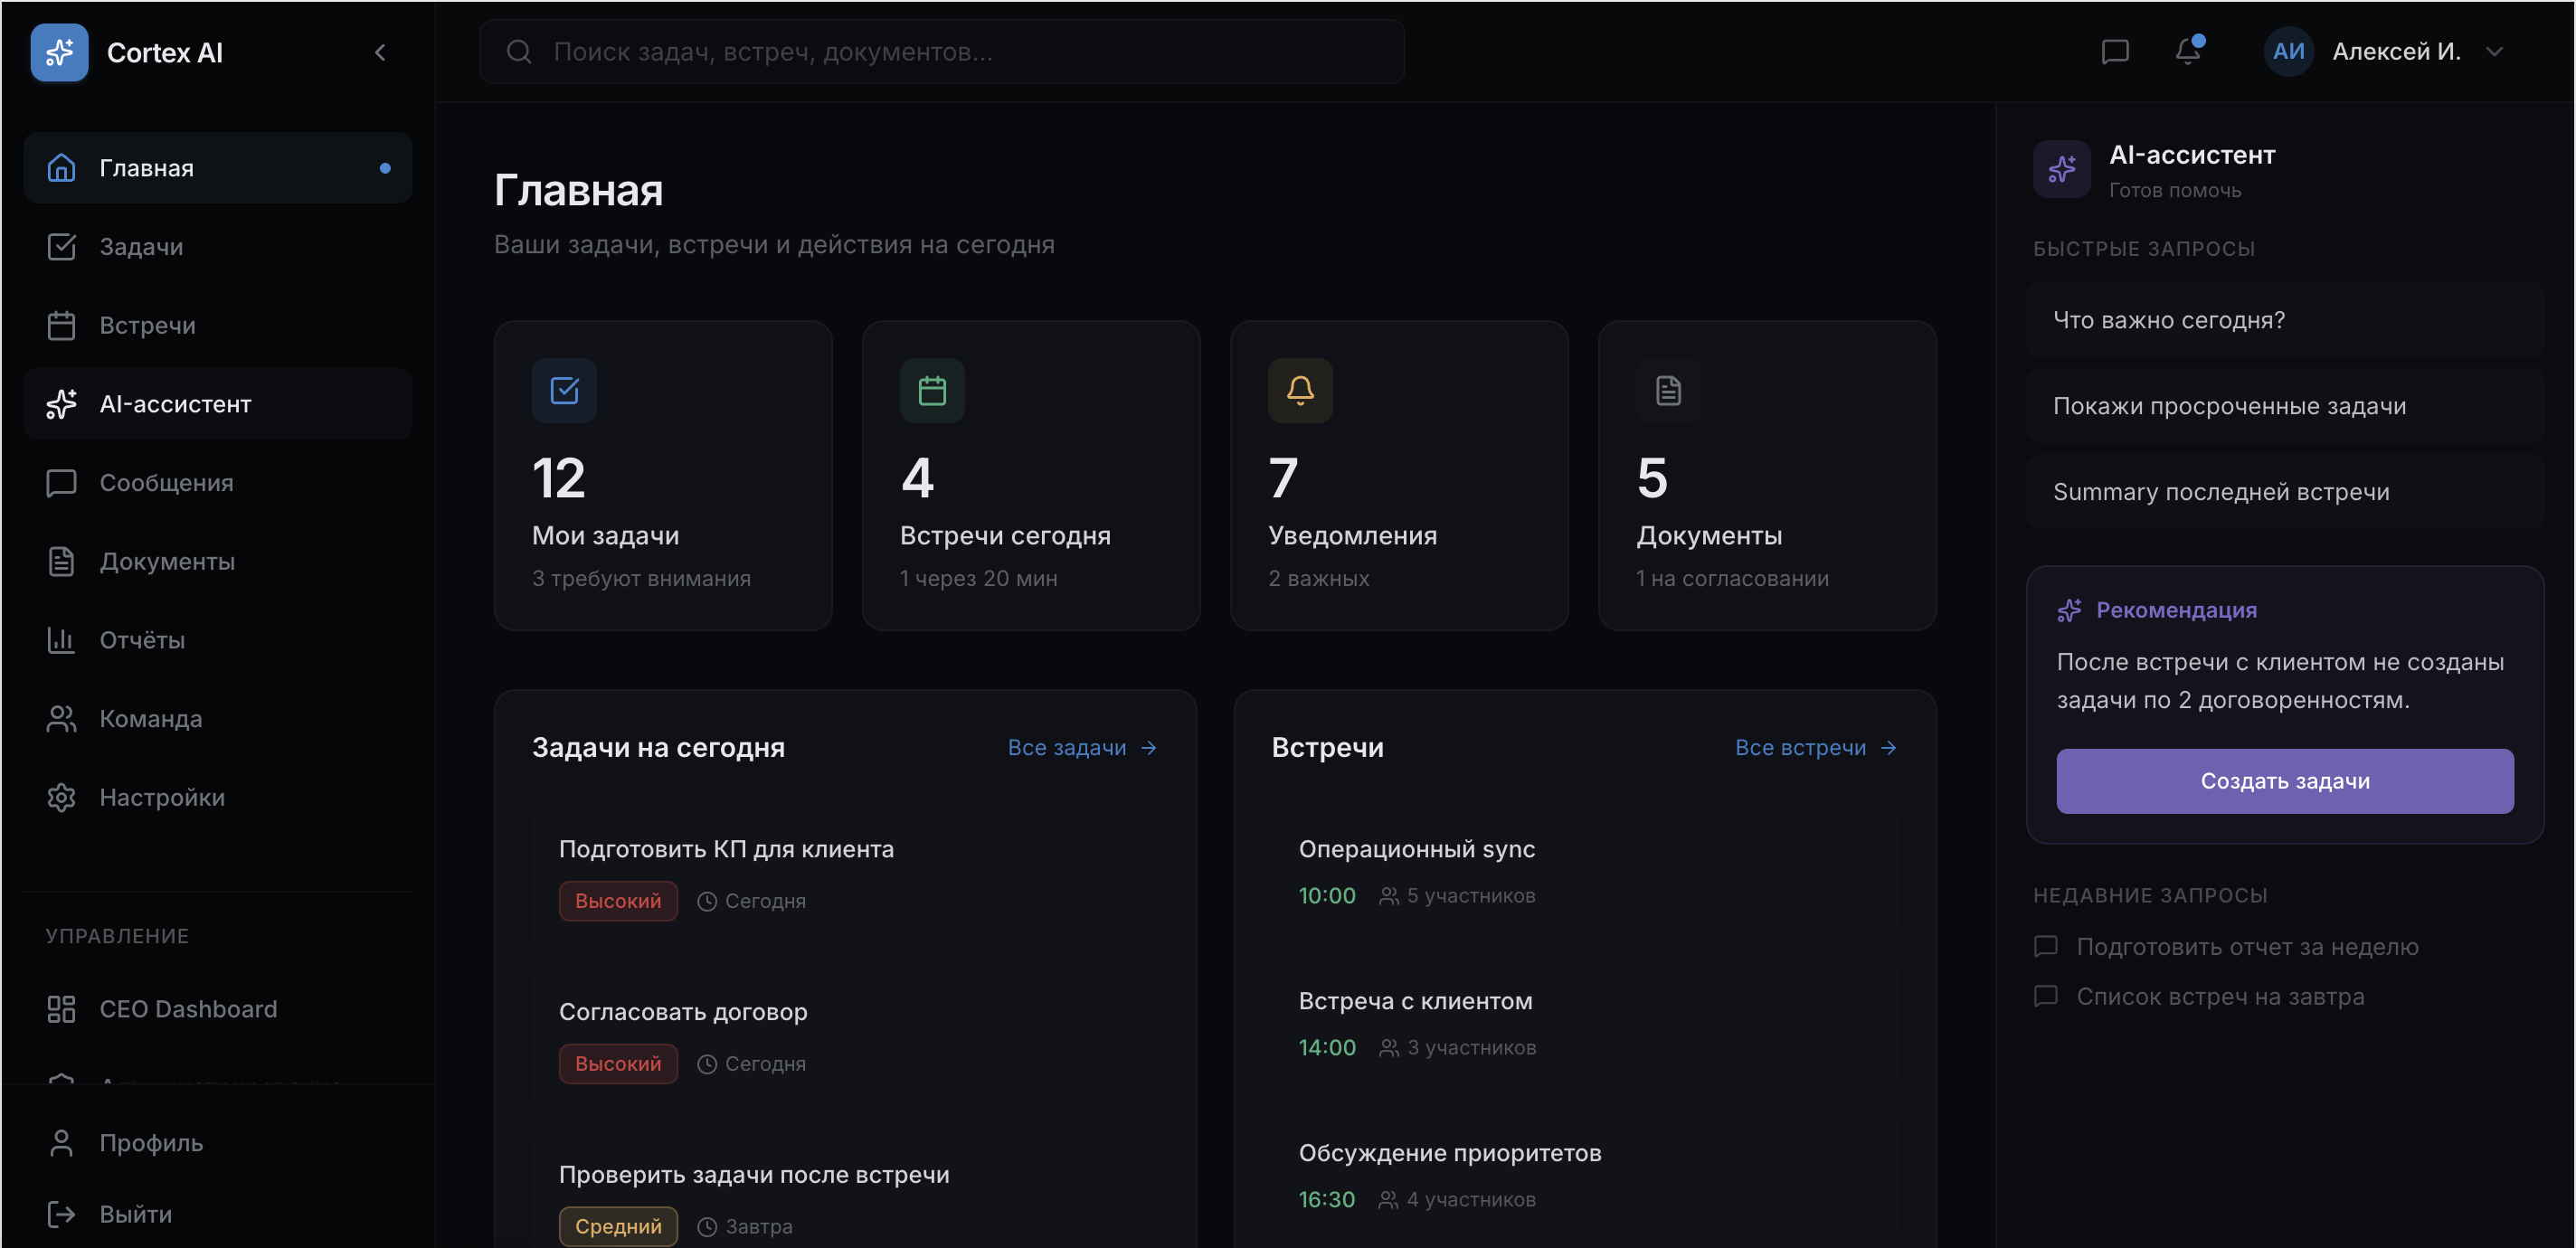
Task: Click the Уведомления bell card icon
Action: coord(1300,390)
